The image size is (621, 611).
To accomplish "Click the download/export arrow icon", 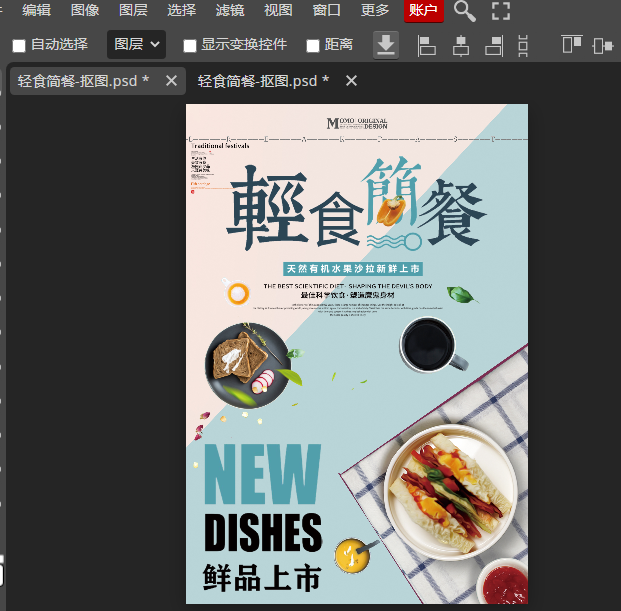I will point(385,45).
